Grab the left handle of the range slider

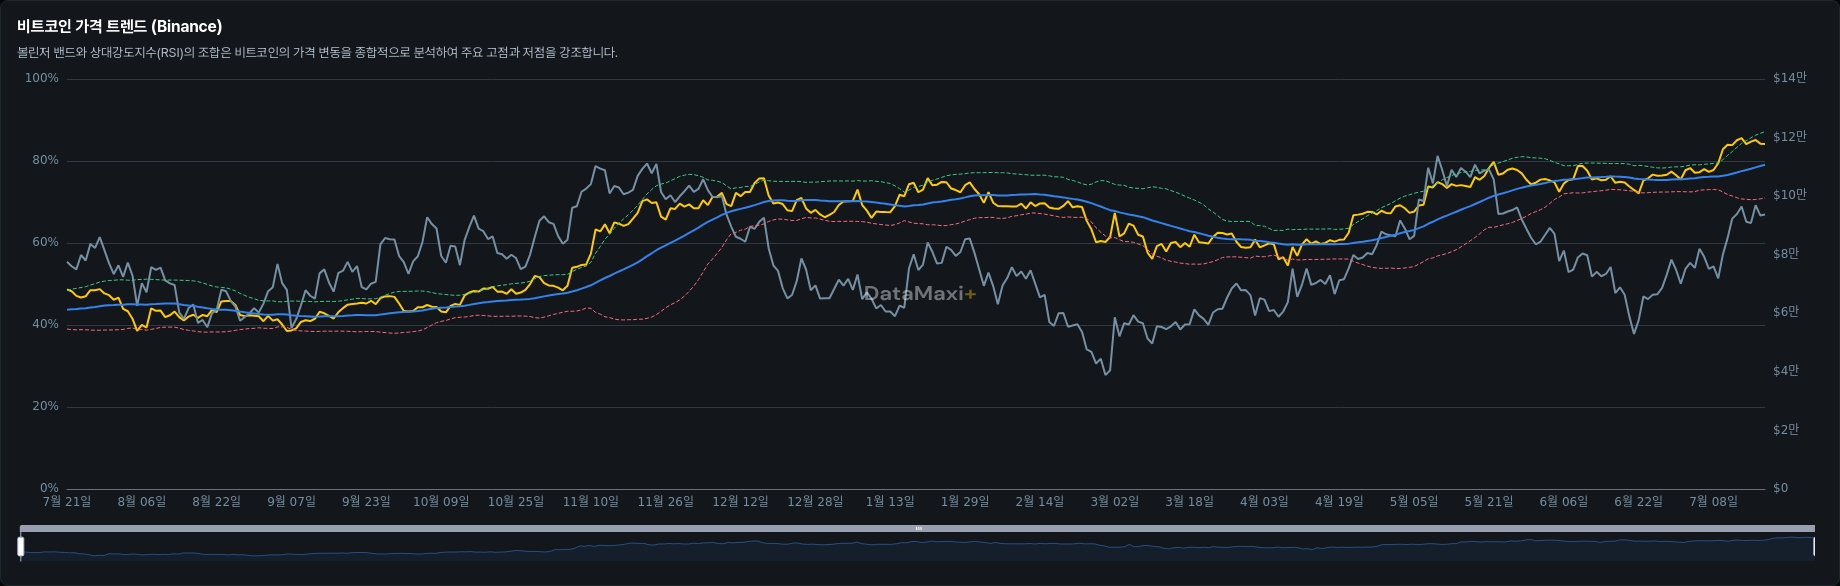click(20, 546)
